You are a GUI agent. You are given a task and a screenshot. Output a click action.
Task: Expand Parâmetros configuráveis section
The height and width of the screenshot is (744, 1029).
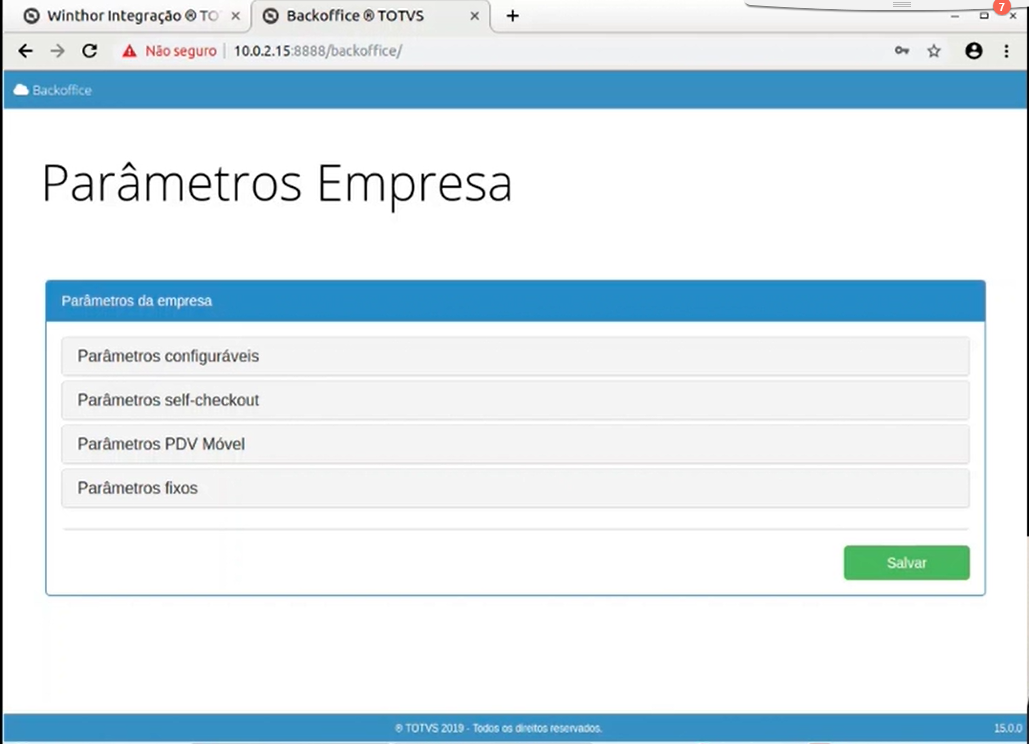[515, 356]
